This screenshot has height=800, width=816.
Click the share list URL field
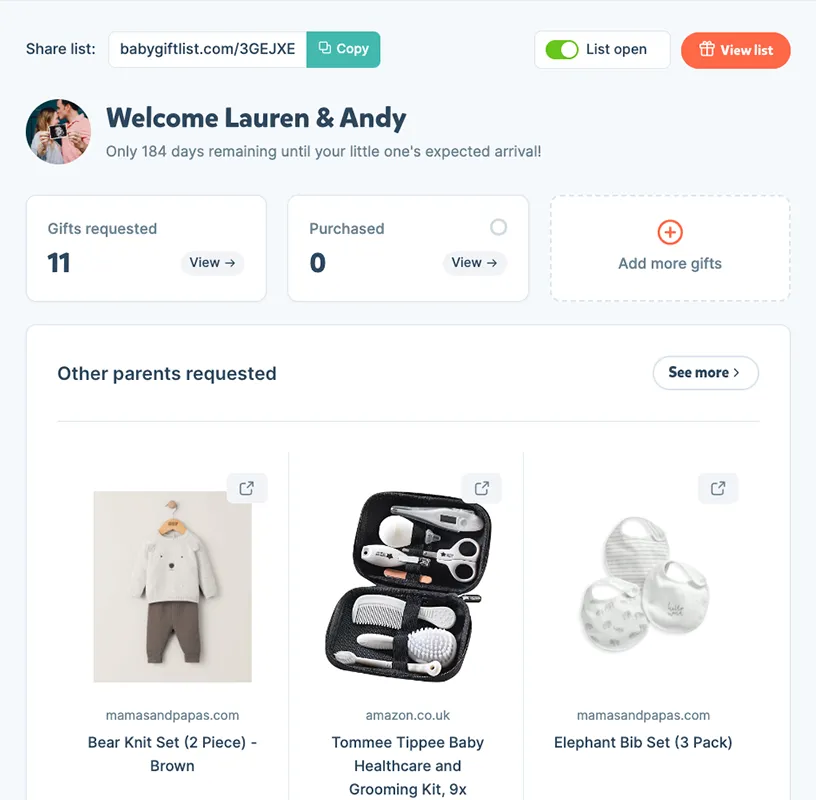[x=207, y=49]
